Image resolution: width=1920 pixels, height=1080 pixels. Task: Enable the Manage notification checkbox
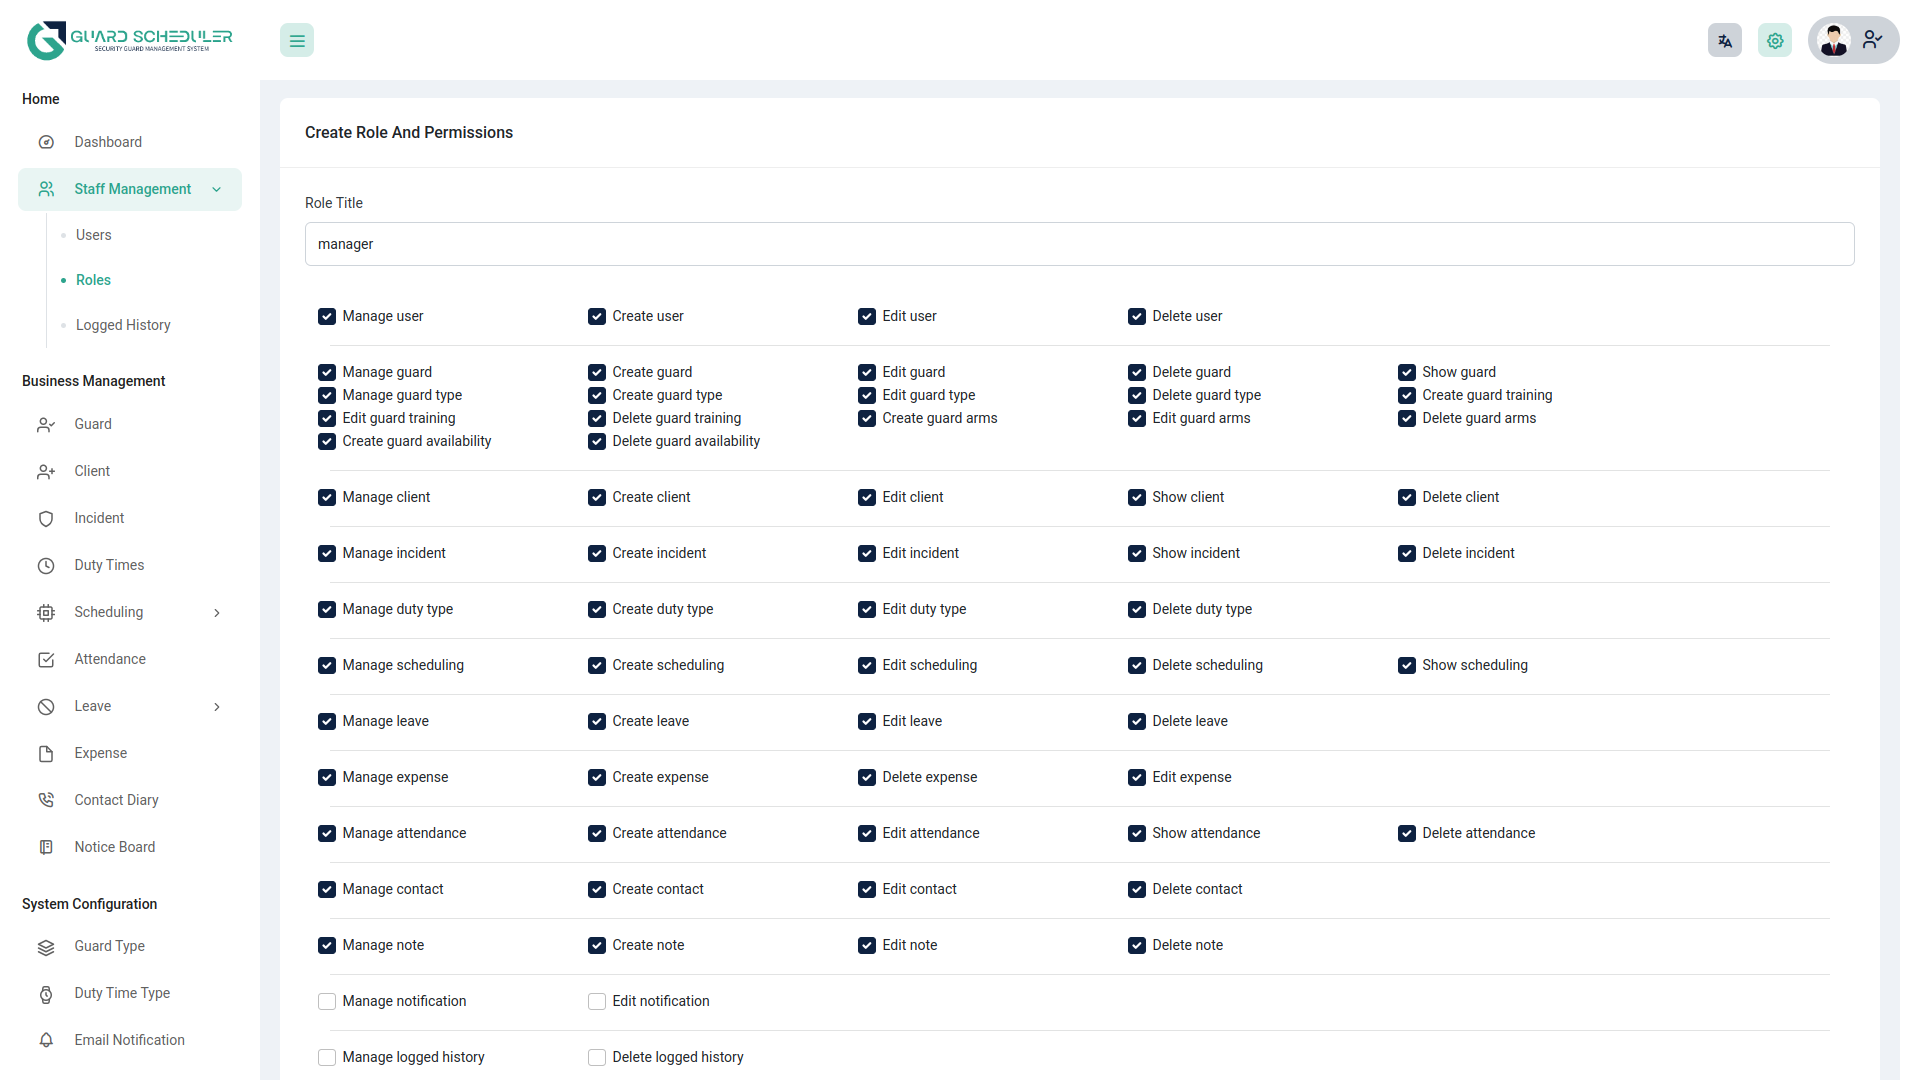326,1001
